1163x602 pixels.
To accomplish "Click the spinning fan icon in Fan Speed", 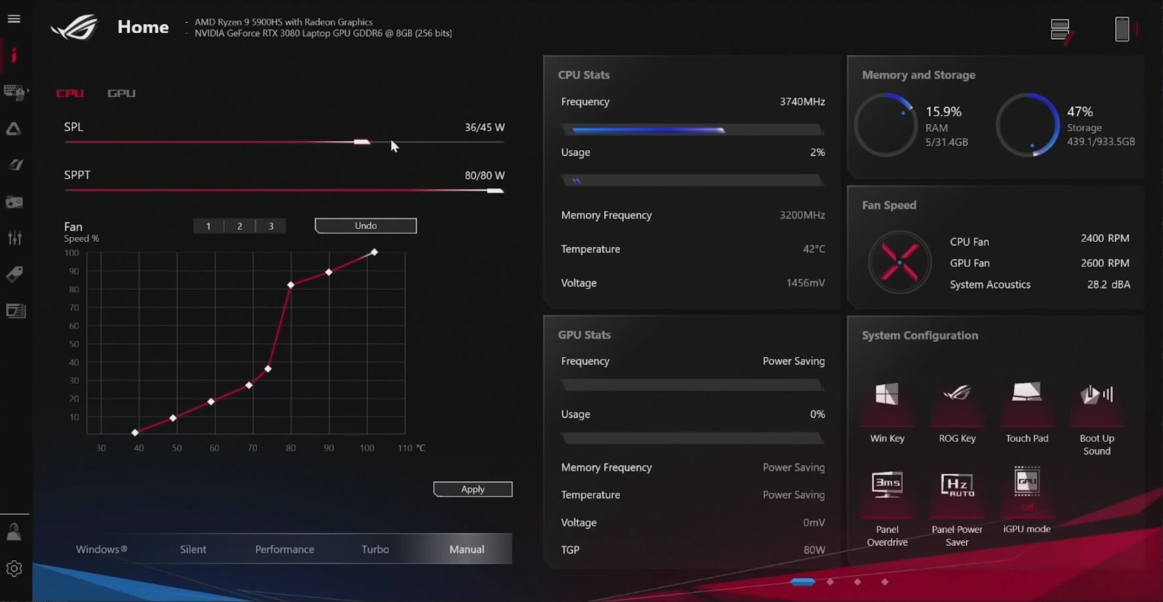I will [x=899, y=262].
